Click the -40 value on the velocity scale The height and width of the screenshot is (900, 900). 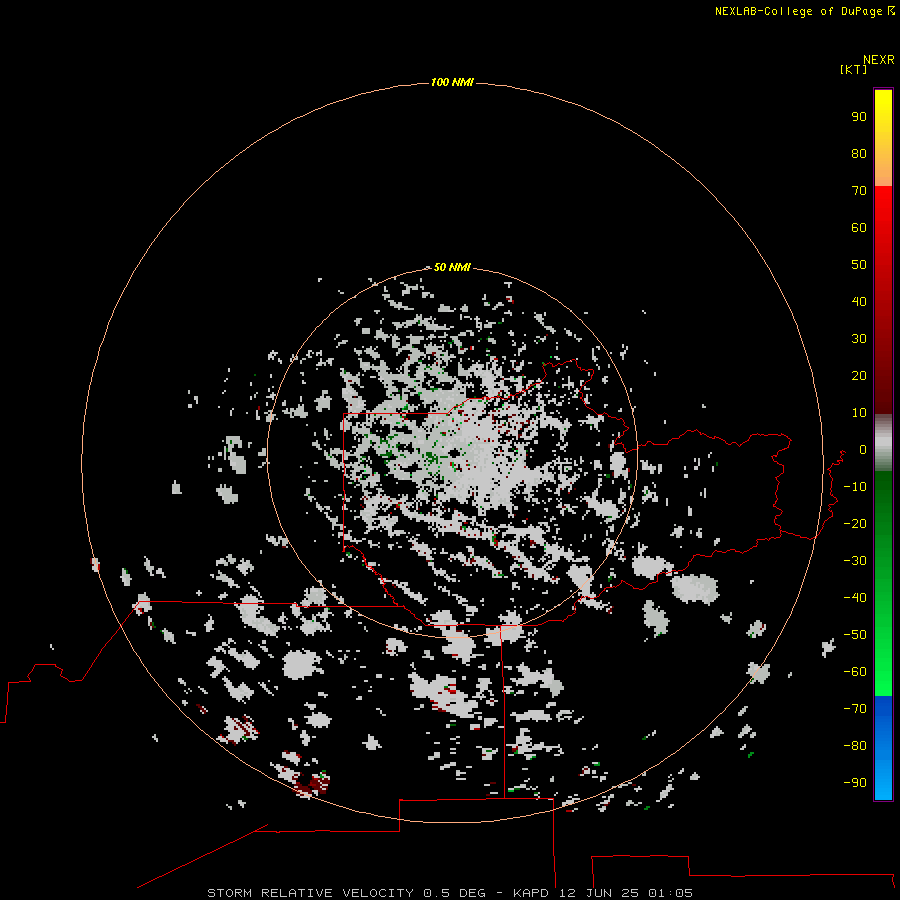point(855,598)
